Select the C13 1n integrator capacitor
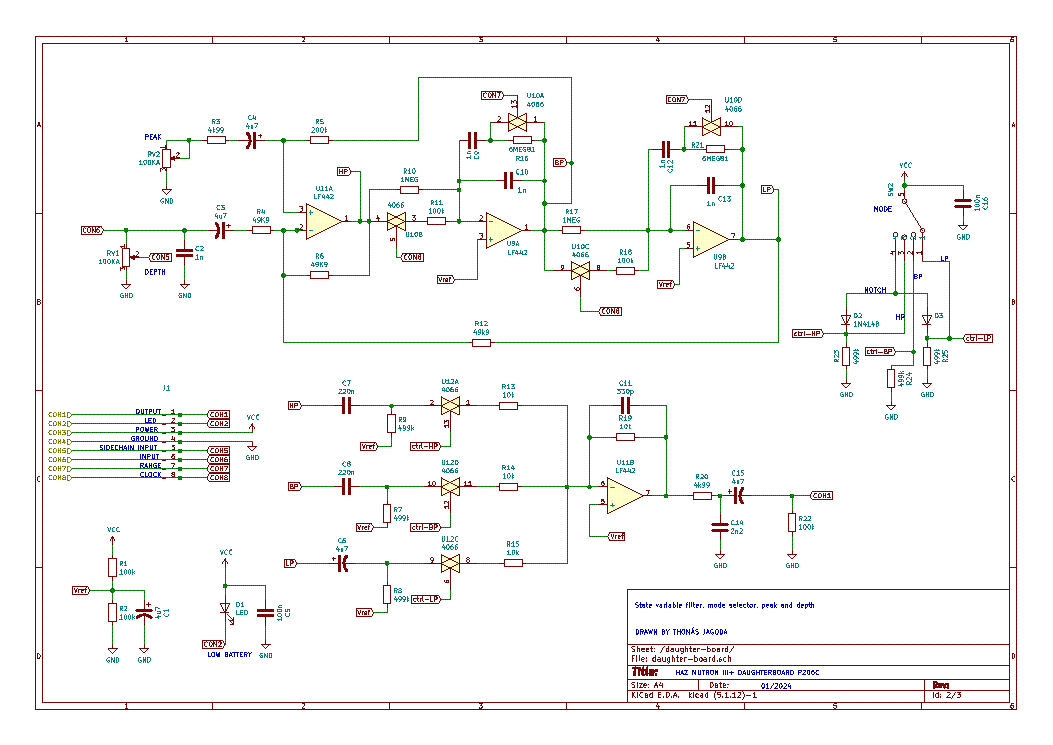The width and height of the screenshot is (1053, 745). (711, 185)
